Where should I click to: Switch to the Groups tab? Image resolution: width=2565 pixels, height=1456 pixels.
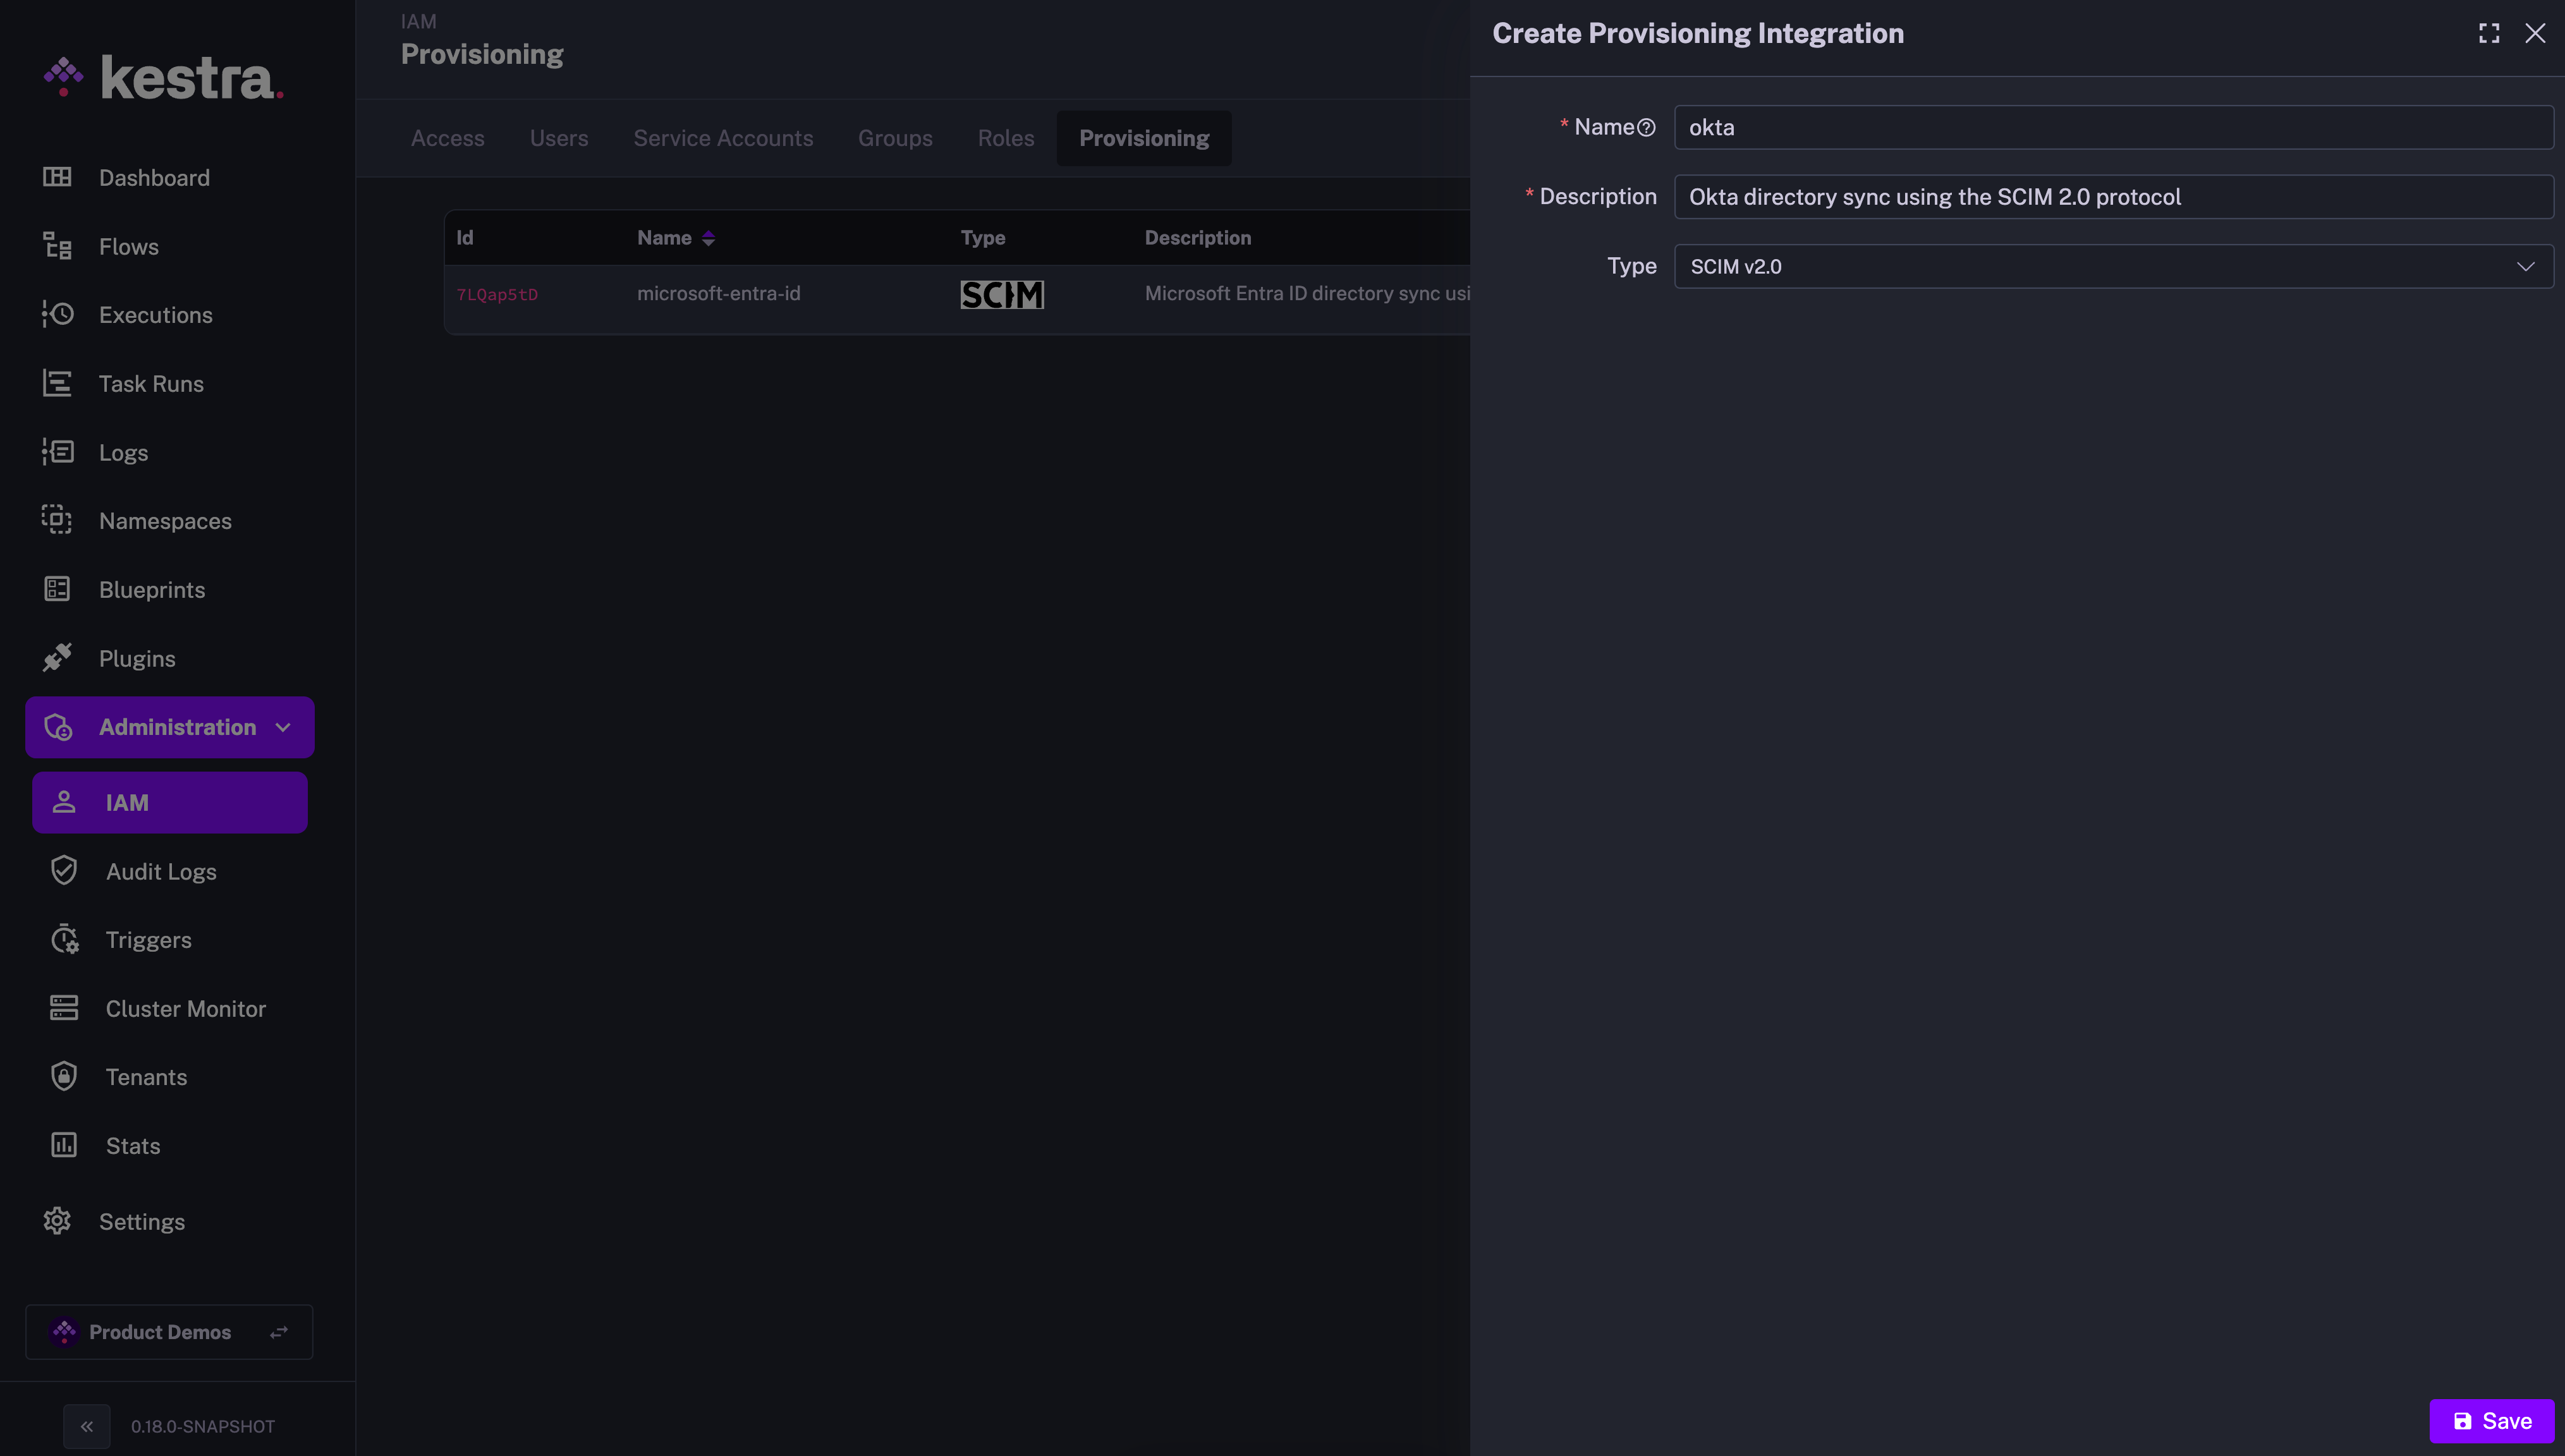pyautogui.click(x=895, y=138)
